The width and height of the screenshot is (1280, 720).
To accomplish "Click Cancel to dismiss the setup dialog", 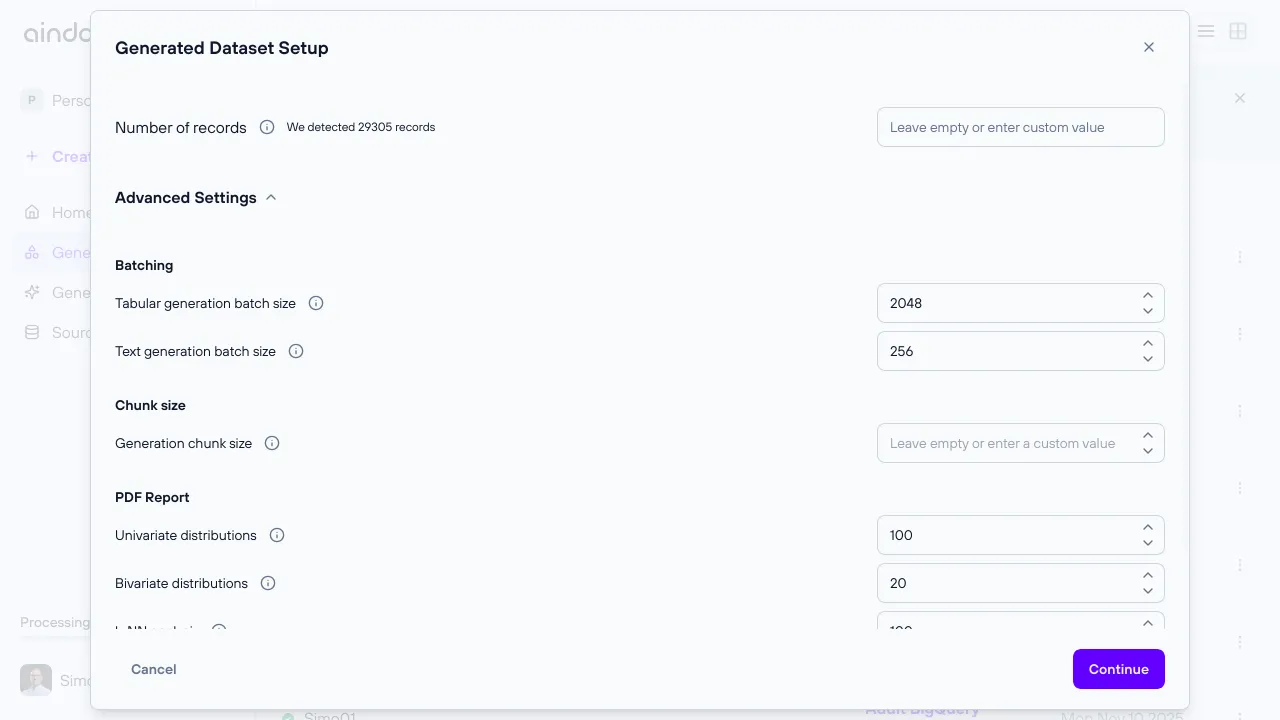I will click(x=153, y=669).
